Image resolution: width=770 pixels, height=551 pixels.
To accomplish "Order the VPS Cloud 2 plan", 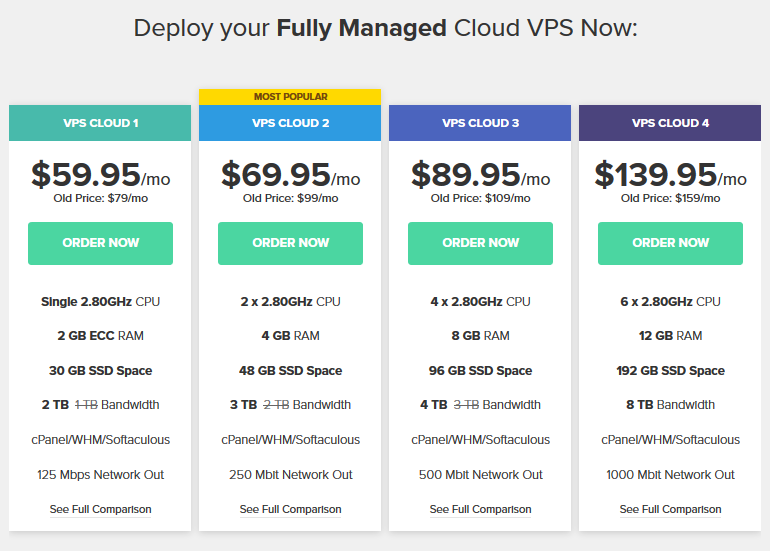I will tap(290, 243).
